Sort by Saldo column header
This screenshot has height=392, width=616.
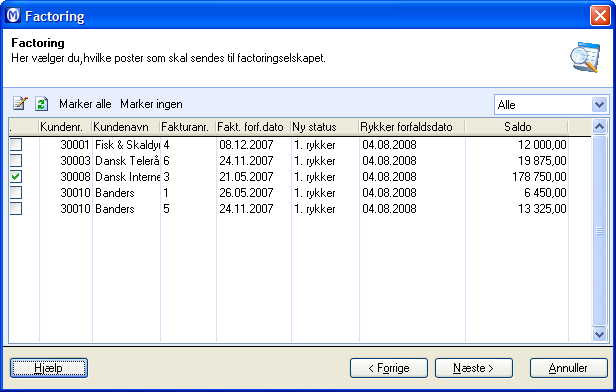517,127
